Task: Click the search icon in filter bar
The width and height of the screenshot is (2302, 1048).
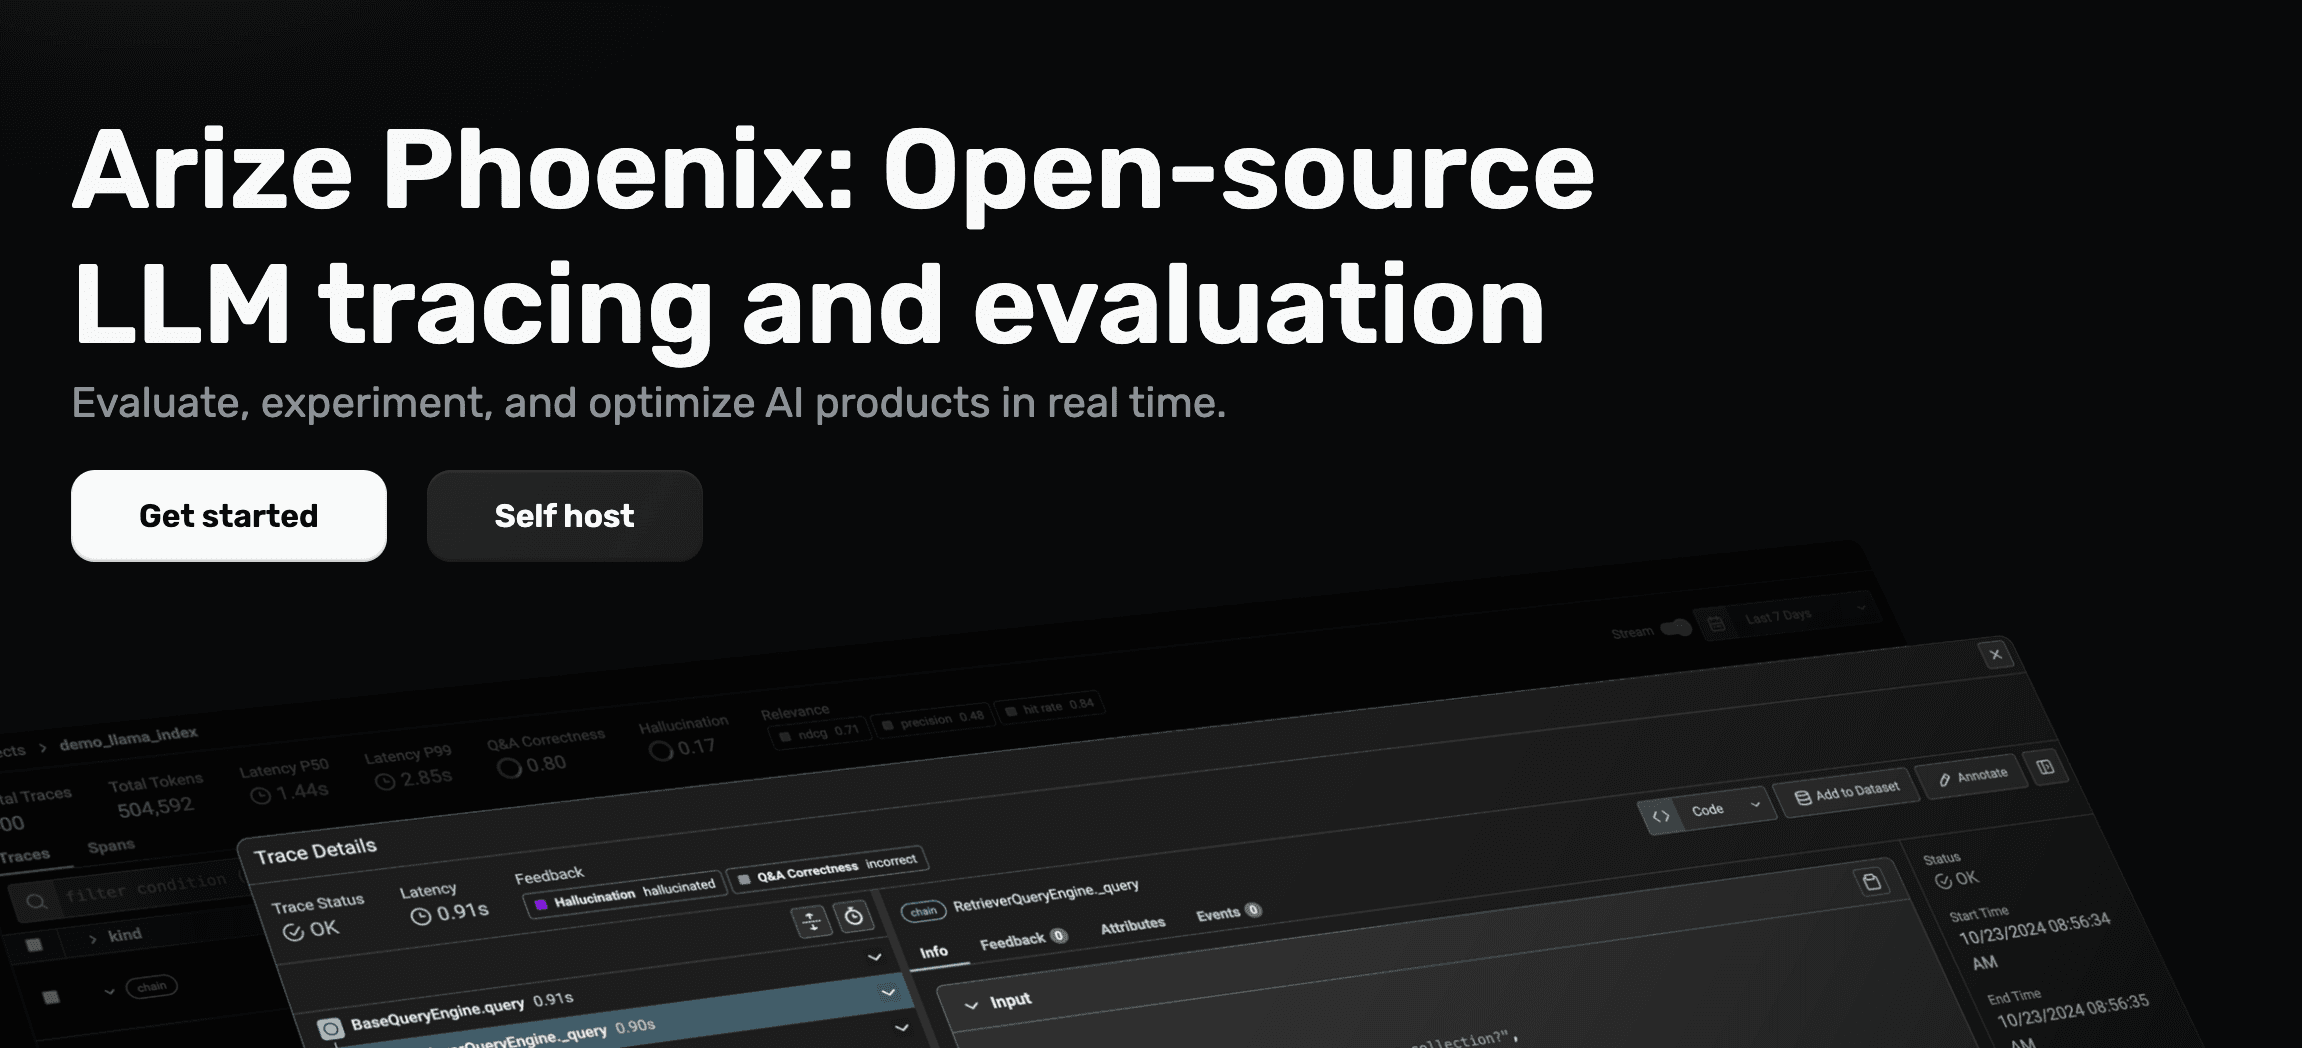Action: (36, 902)
